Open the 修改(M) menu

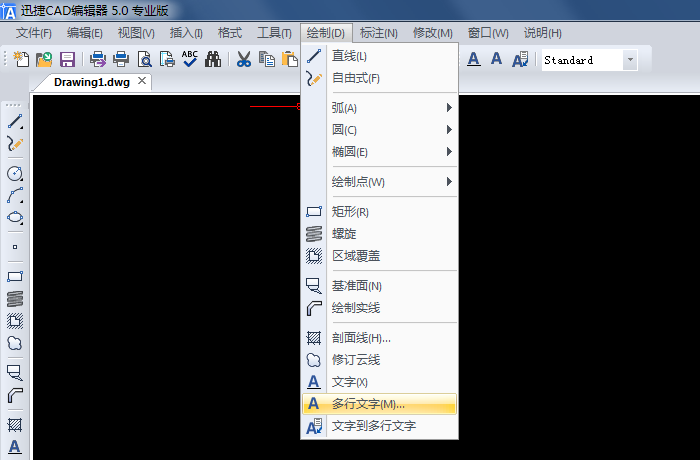433,33
